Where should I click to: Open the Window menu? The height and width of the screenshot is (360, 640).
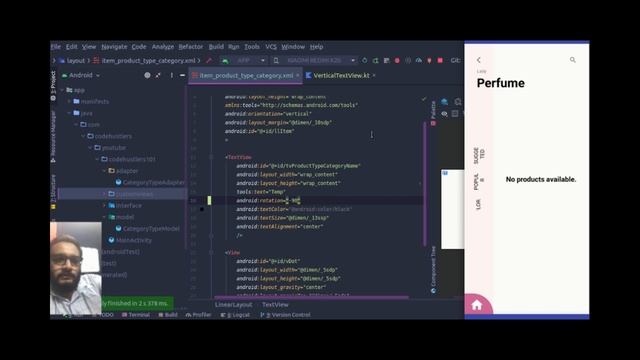point(293,47)
